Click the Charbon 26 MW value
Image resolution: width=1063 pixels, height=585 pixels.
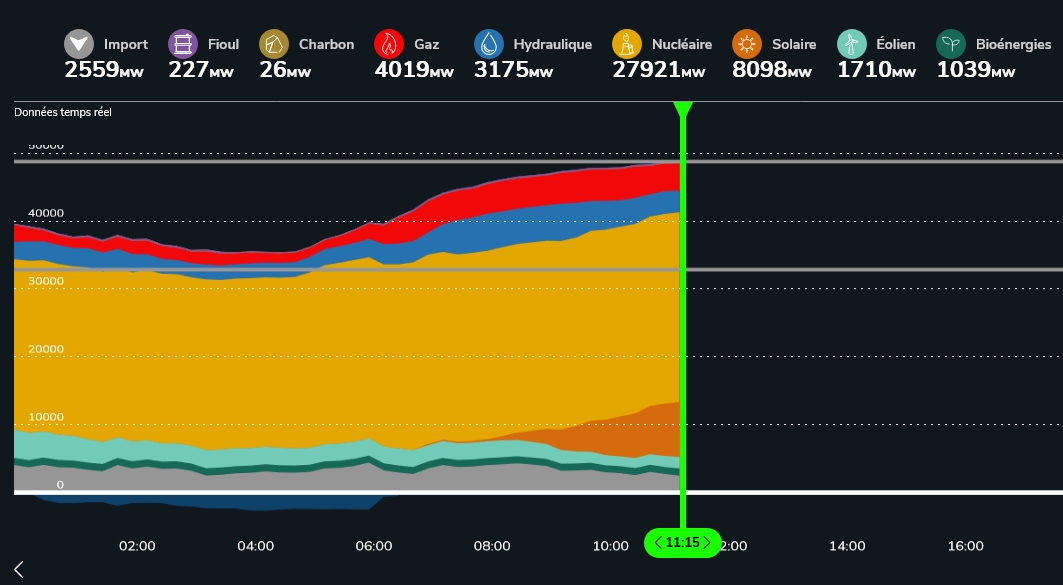pyautogui.click(x=285, y=70)
